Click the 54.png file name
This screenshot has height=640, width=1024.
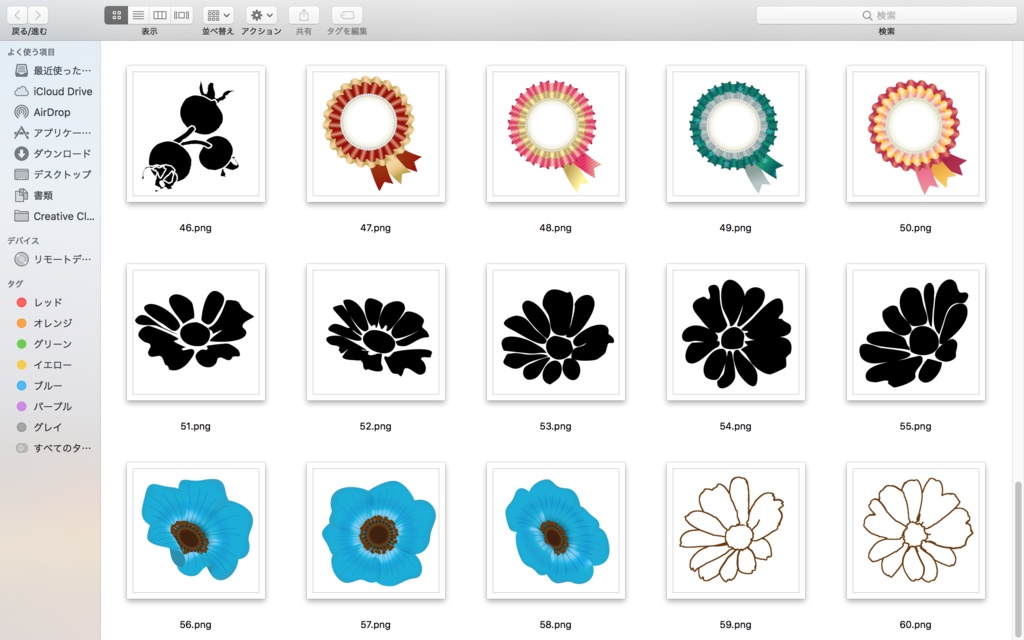[735, 426]
